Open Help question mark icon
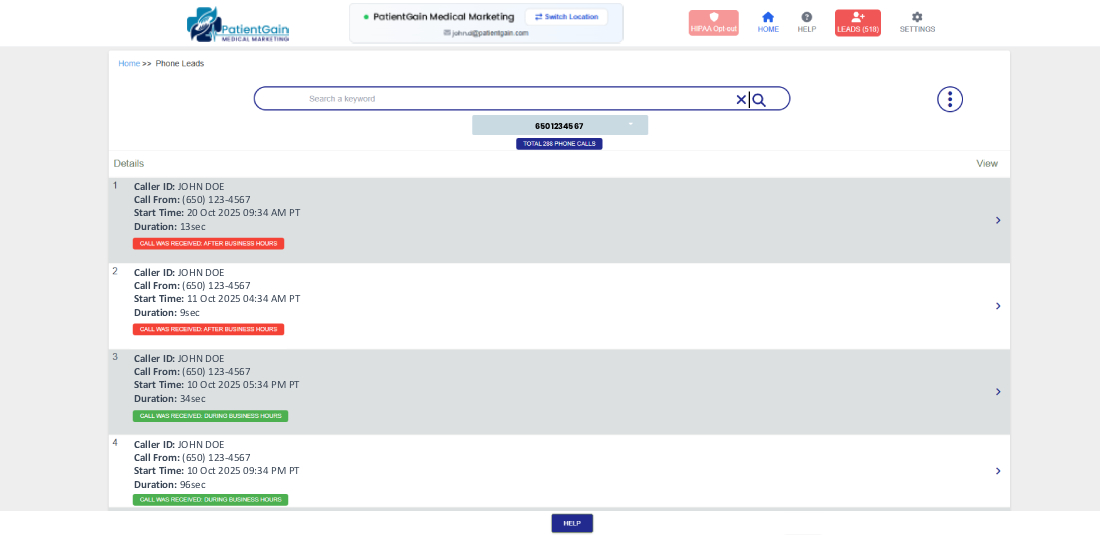 (x=807, y=22)
